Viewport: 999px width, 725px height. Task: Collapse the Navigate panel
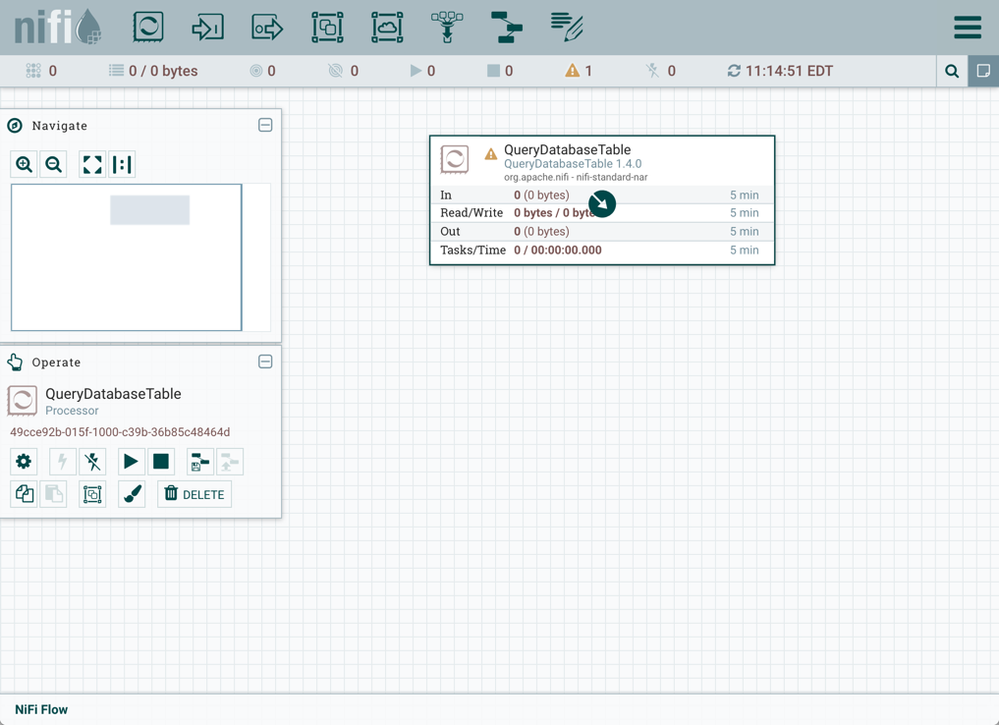click(x=265, y=125)
